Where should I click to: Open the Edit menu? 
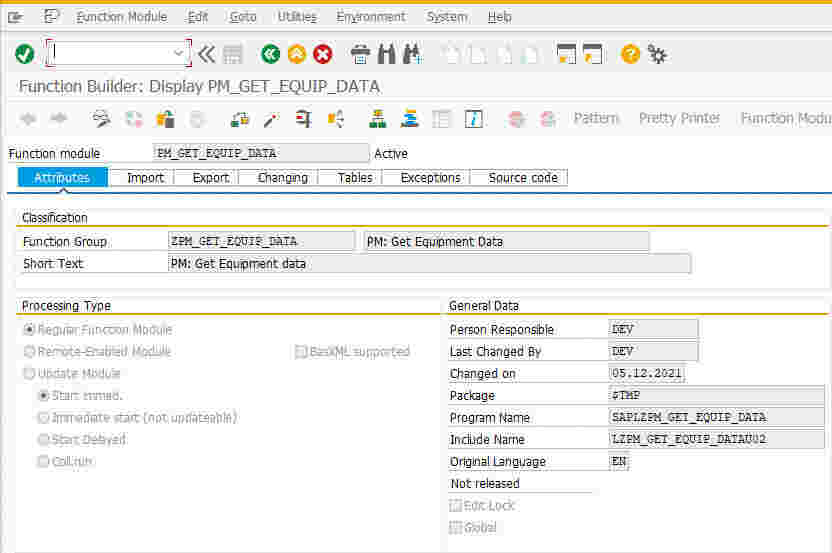coord(197,17)
